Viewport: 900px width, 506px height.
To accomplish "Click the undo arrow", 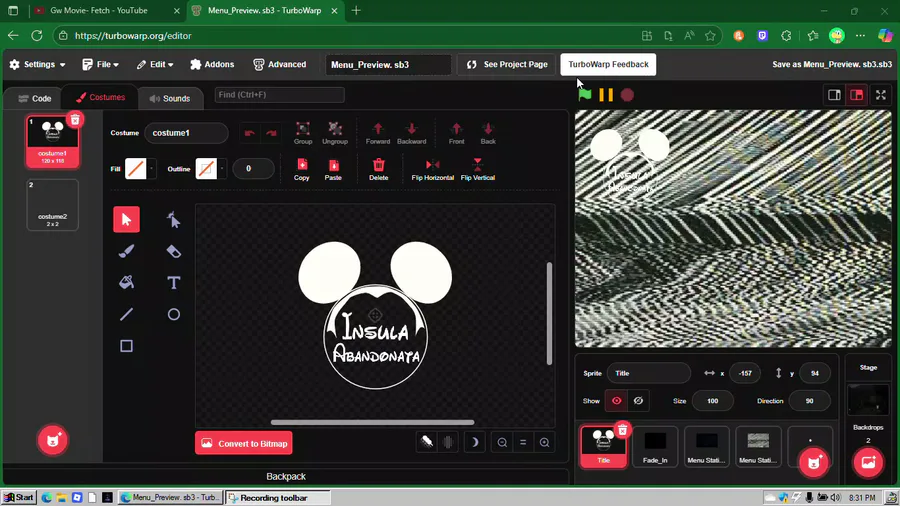I will [x=249, y=133].
